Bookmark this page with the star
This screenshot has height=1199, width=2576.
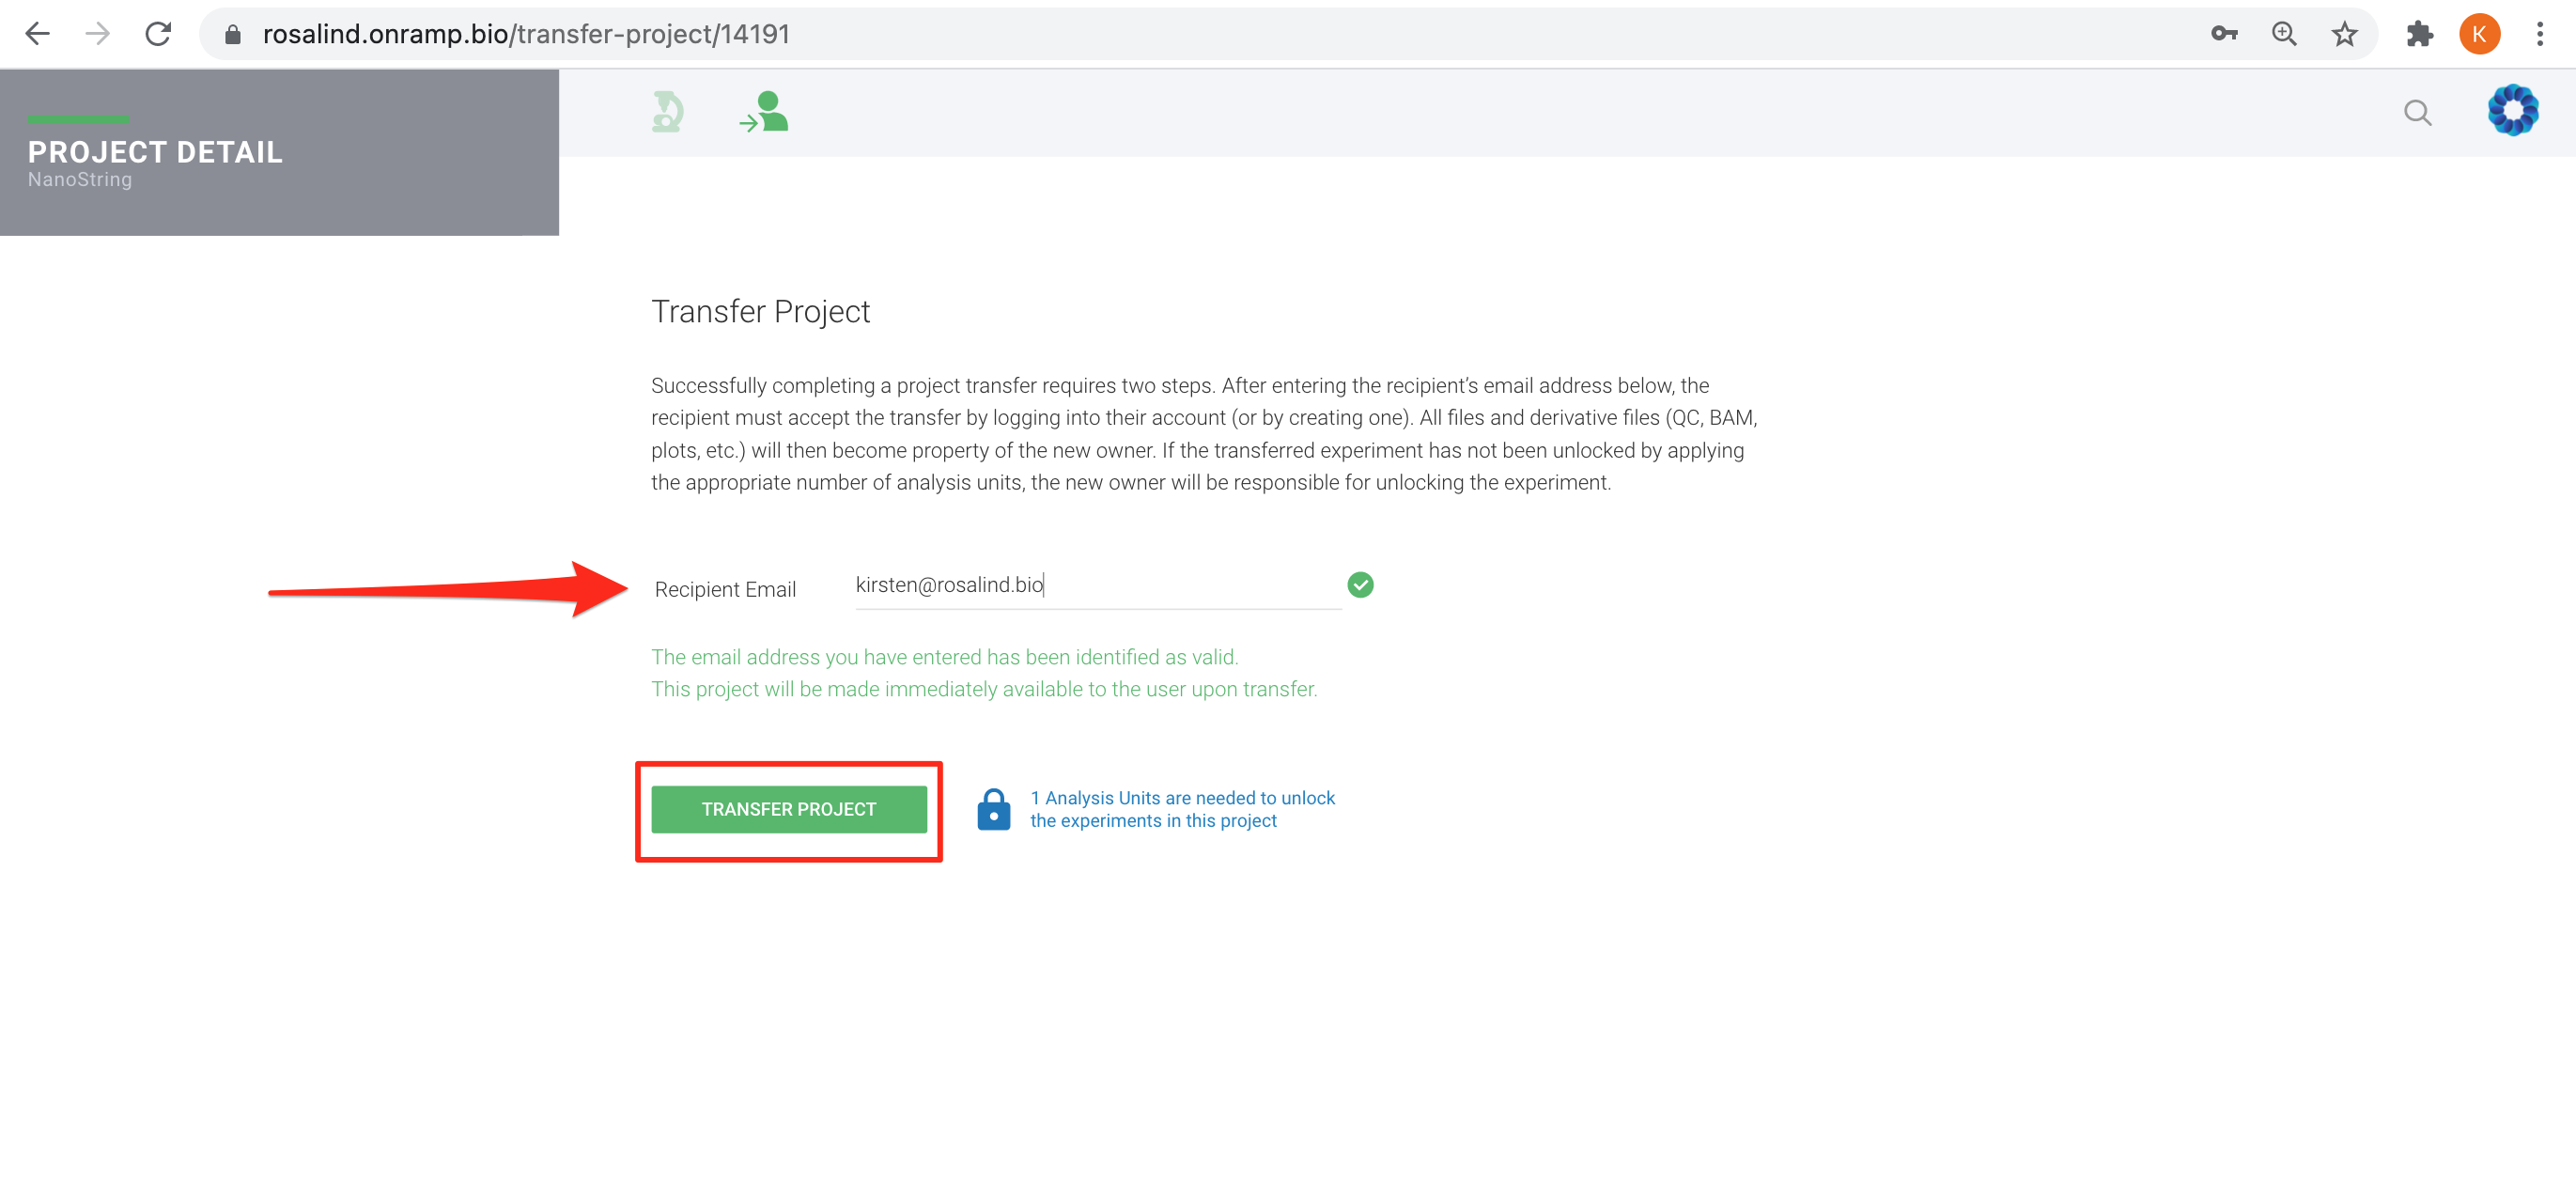pyautogui.click(x=2344, y=34)
